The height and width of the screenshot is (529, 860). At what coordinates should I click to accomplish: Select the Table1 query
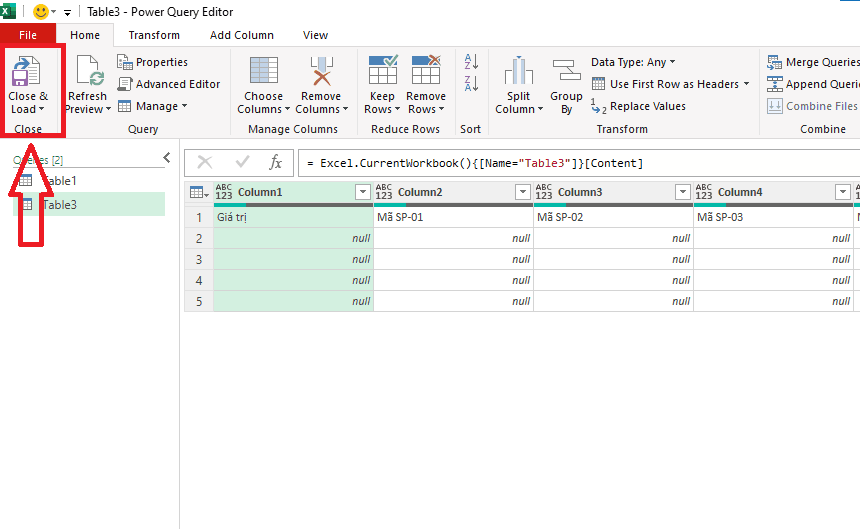[89, 180]
